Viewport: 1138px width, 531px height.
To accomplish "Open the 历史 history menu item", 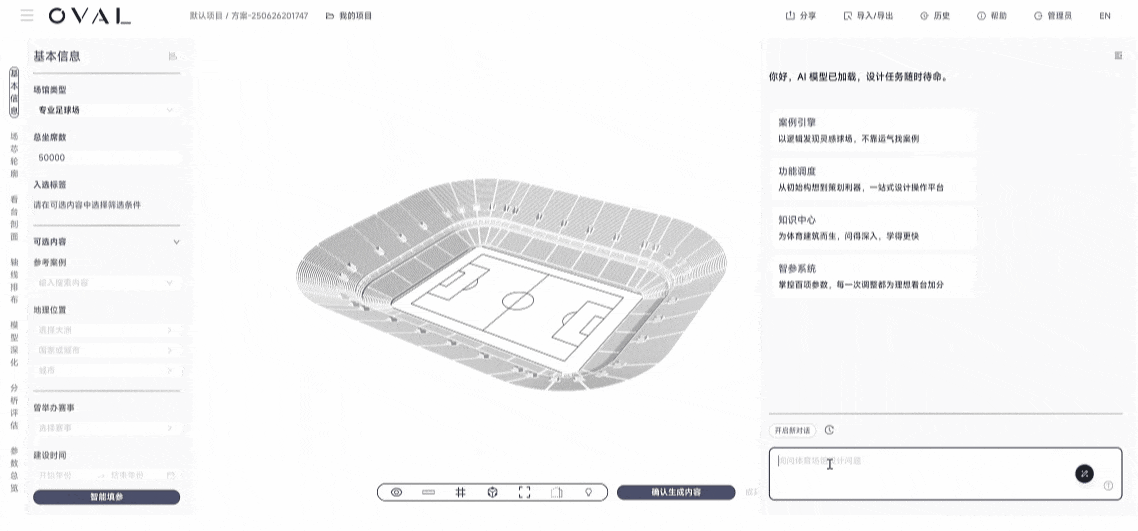I will (x=935, y=16).
